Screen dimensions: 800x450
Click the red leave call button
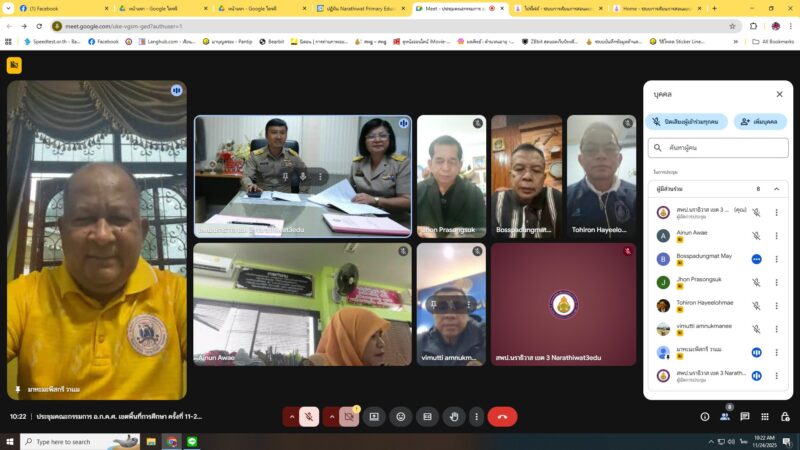pyautogui.click(x=502, y=416)
